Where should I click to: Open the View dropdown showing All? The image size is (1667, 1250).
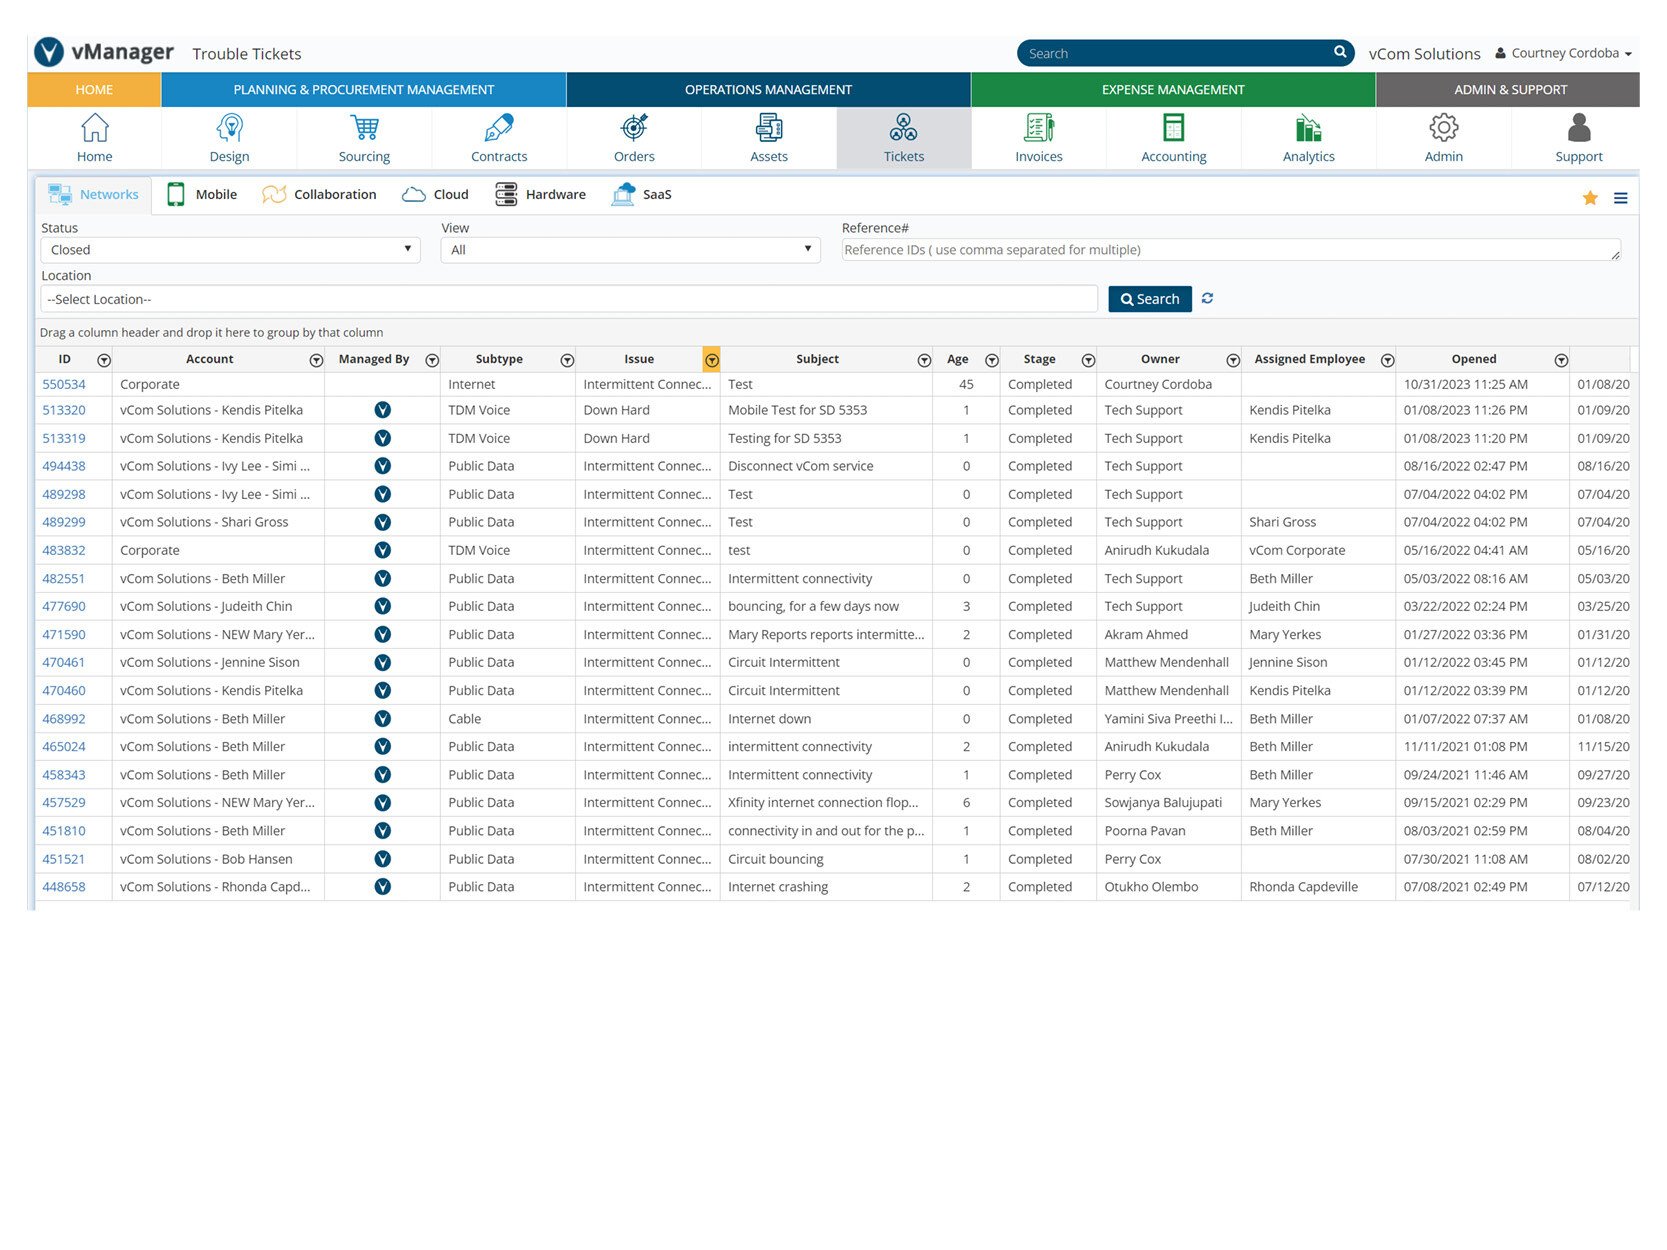pos(630,249)
